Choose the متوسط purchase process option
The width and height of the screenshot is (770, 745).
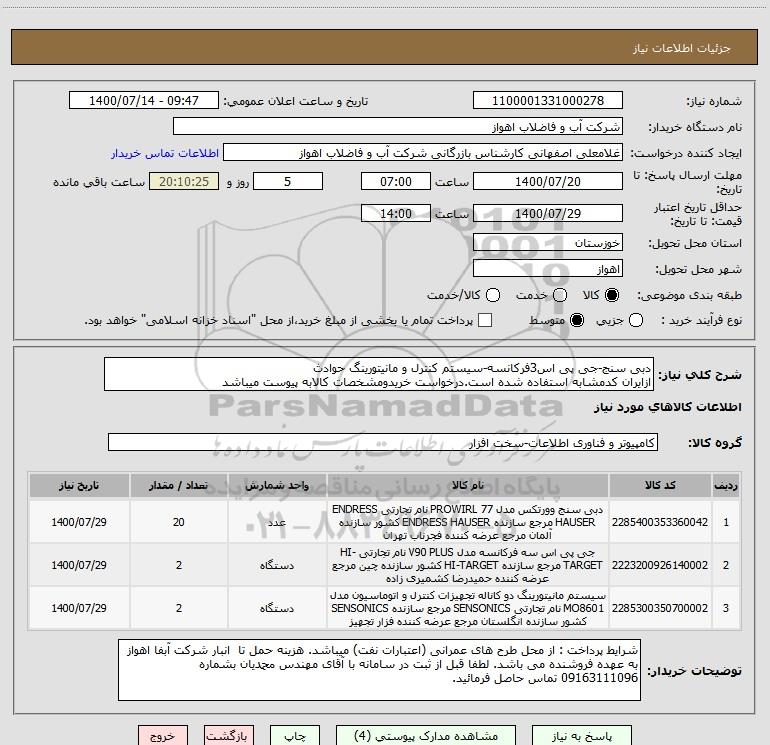[x=577, y=320]
